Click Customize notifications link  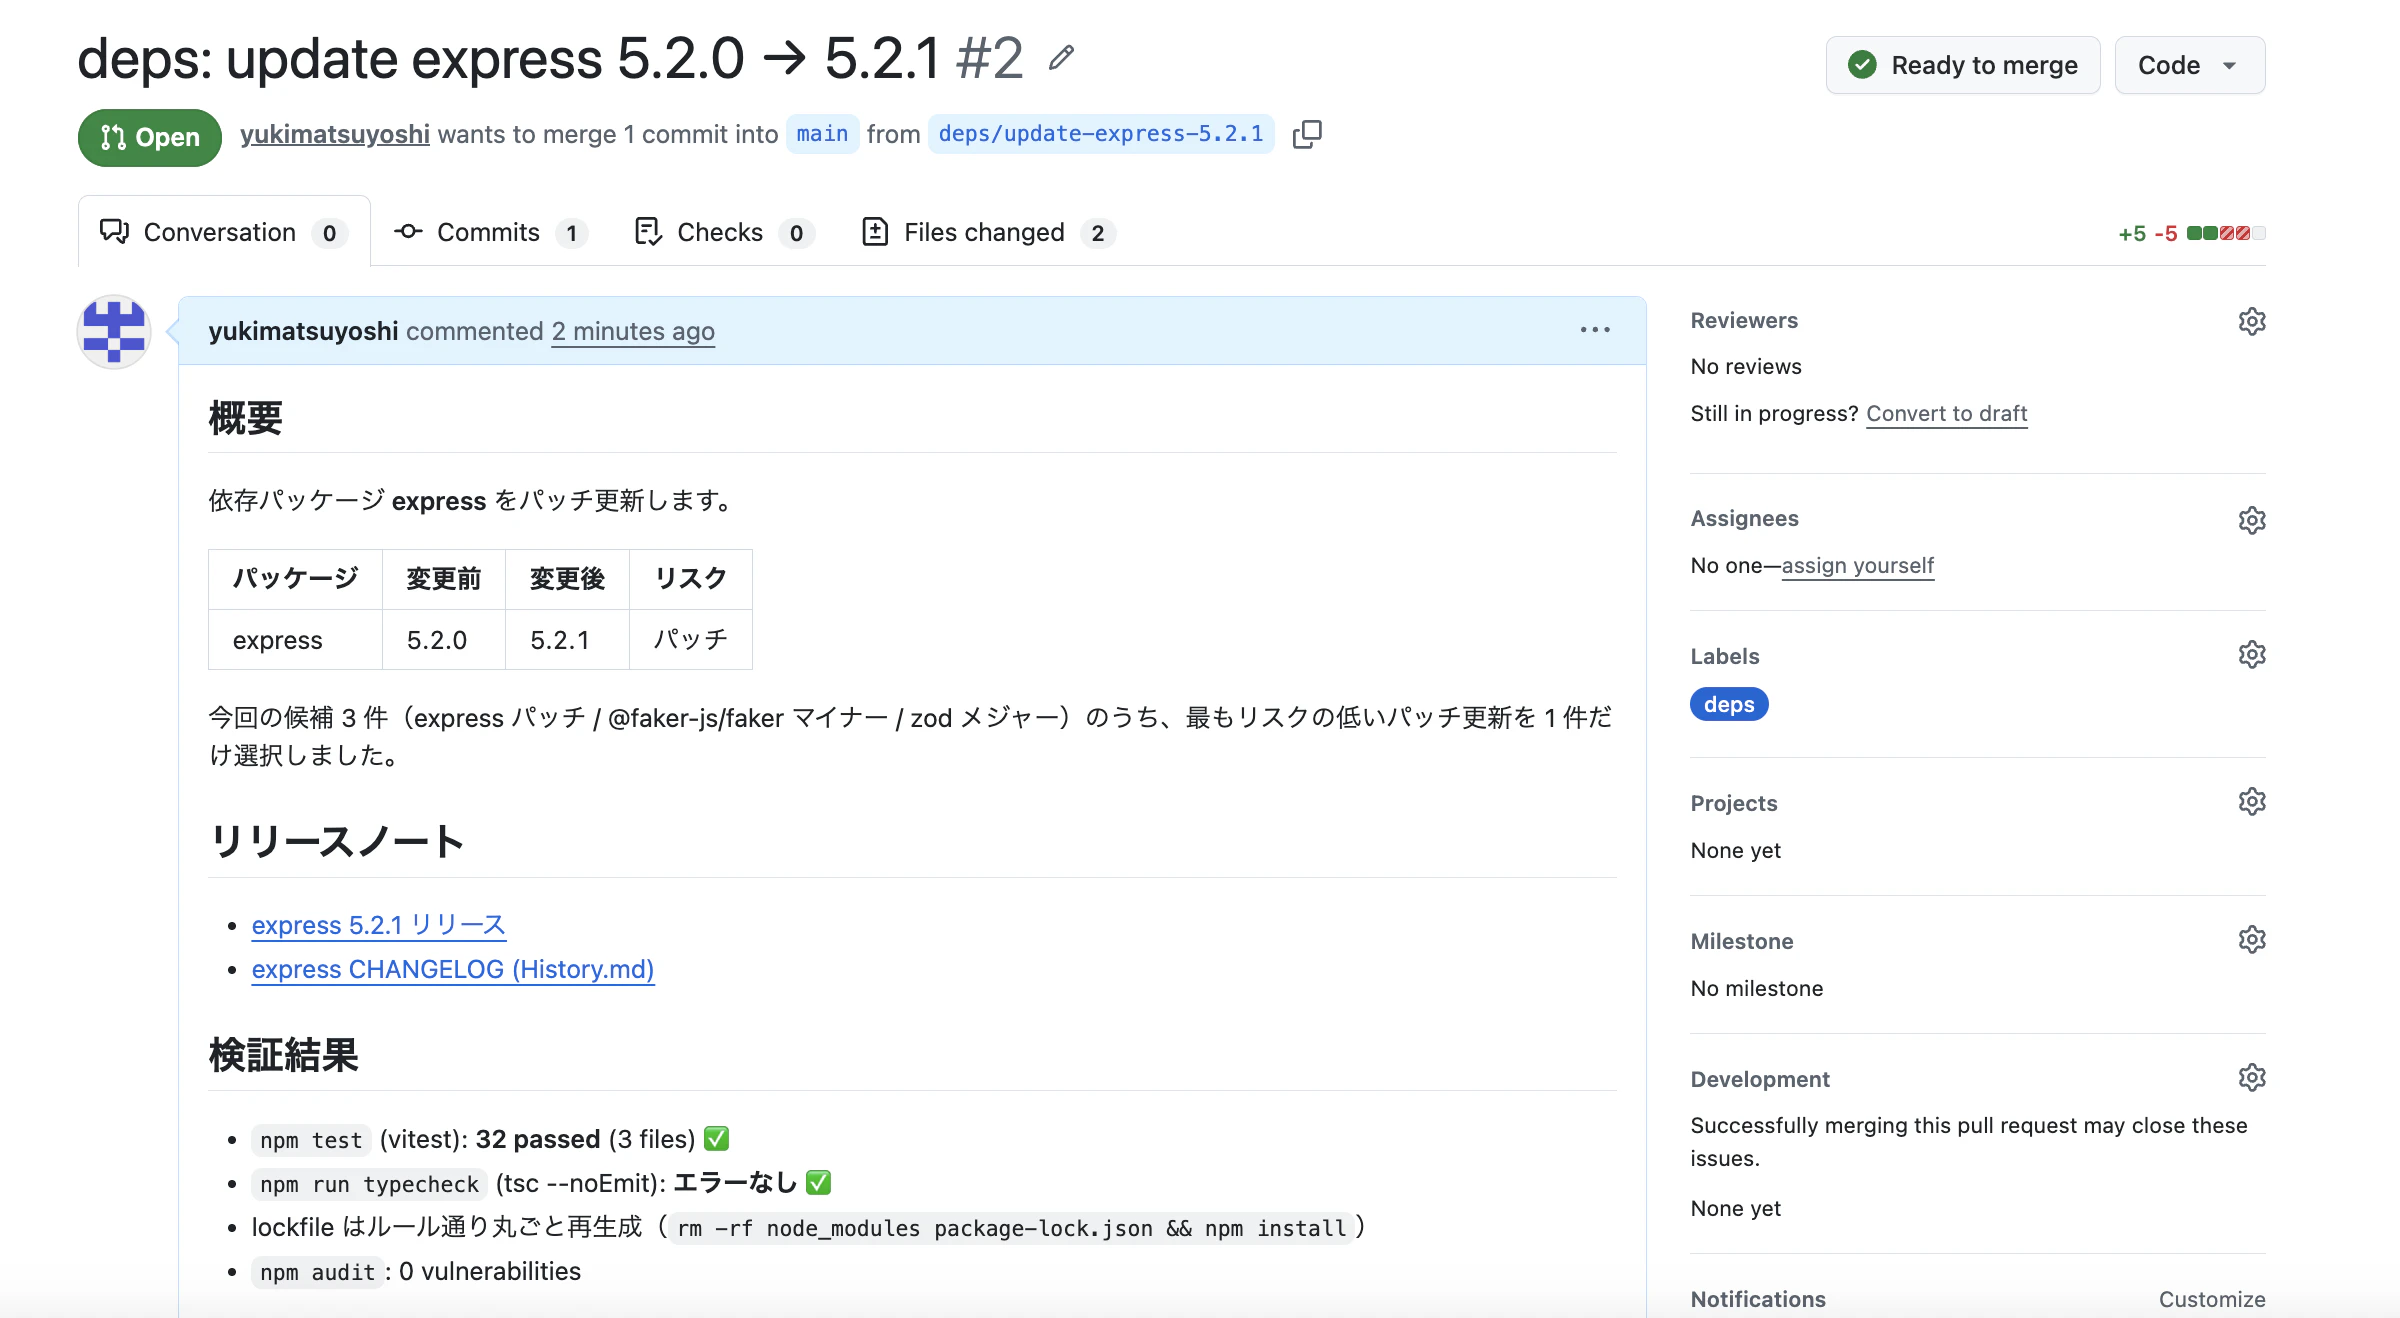pyautogui.click(x=2212, y=1299)
